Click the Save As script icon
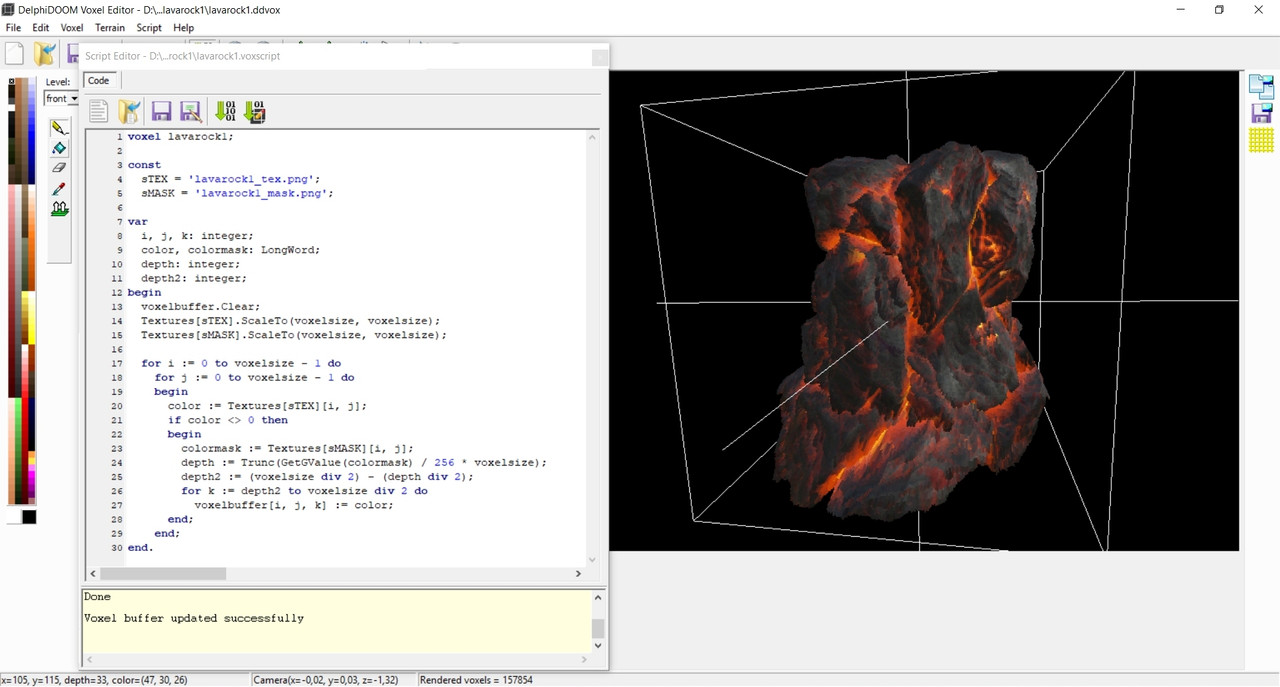 point(190,111)
